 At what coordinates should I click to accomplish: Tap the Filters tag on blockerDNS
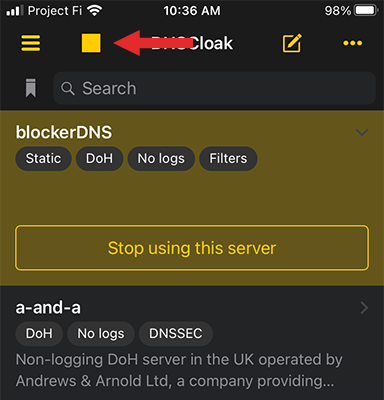(x=228, y=158)
